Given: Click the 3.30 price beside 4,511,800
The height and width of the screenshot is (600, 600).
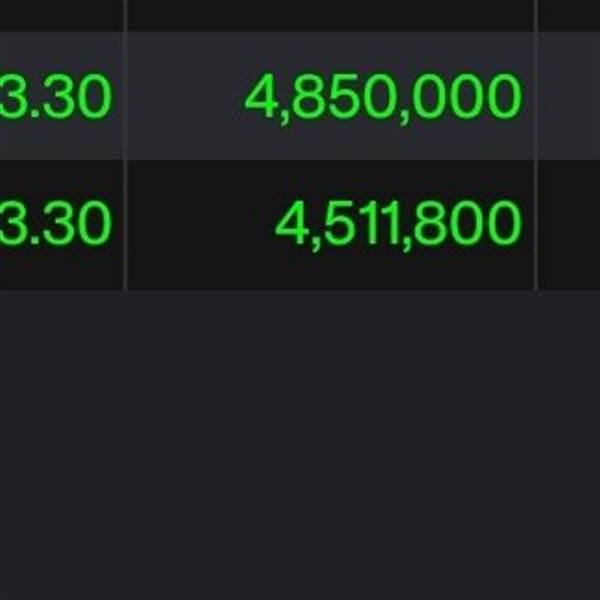Looking at the screenshot, I should [56, 224].
